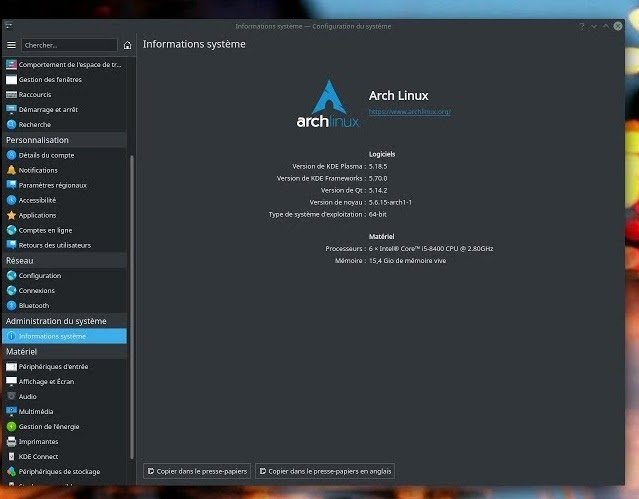Image resolution: width=639 pixels, height=499 pixels.
Task: Click the Qt version 5.14.2 value
Action: click(x=378, y=190)
